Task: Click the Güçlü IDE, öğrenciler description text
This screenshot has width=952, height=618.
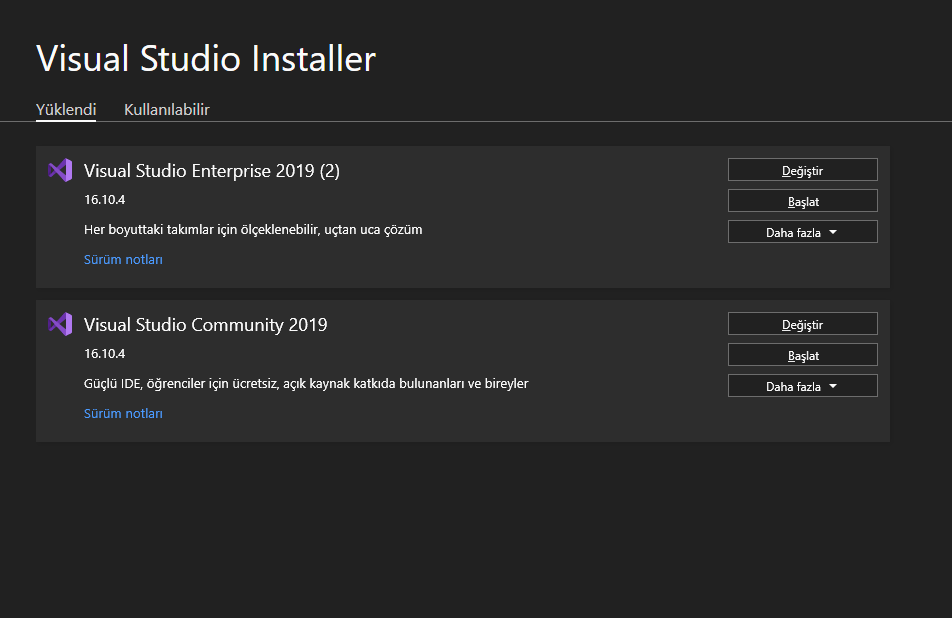Action: [306, 384]
